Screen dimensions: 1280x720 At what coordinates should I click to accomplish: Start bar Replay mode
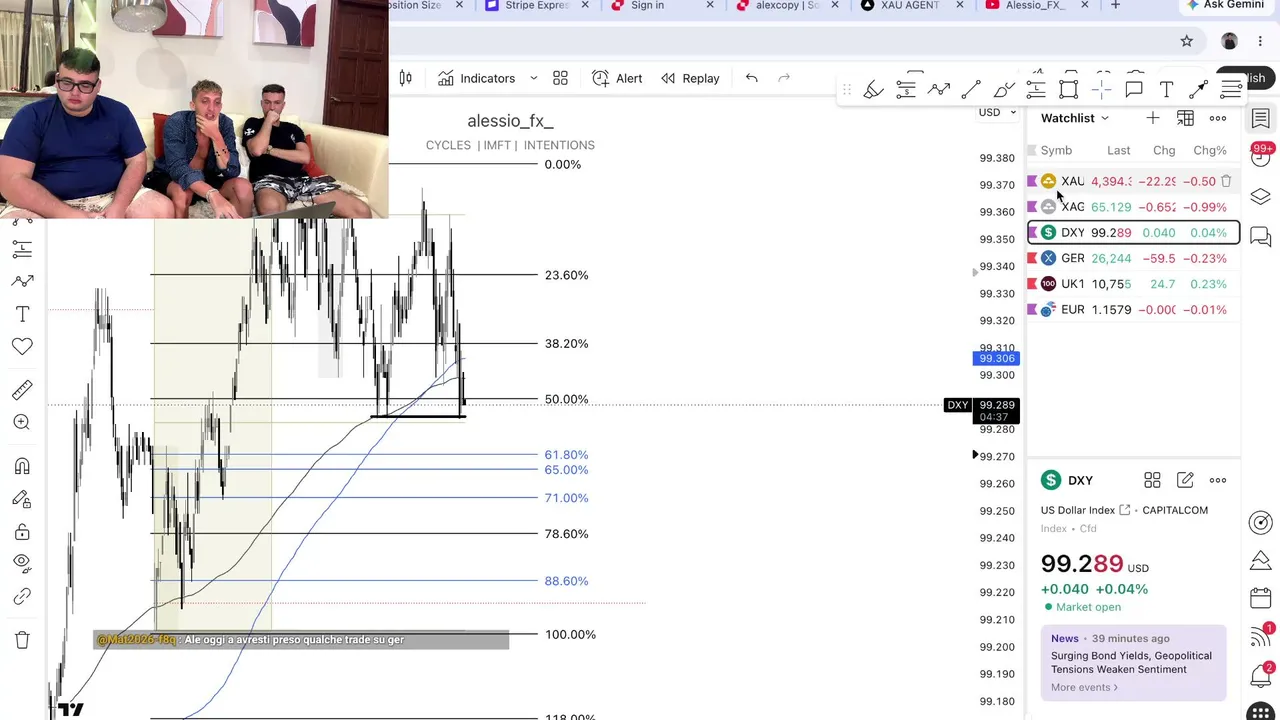690,78
